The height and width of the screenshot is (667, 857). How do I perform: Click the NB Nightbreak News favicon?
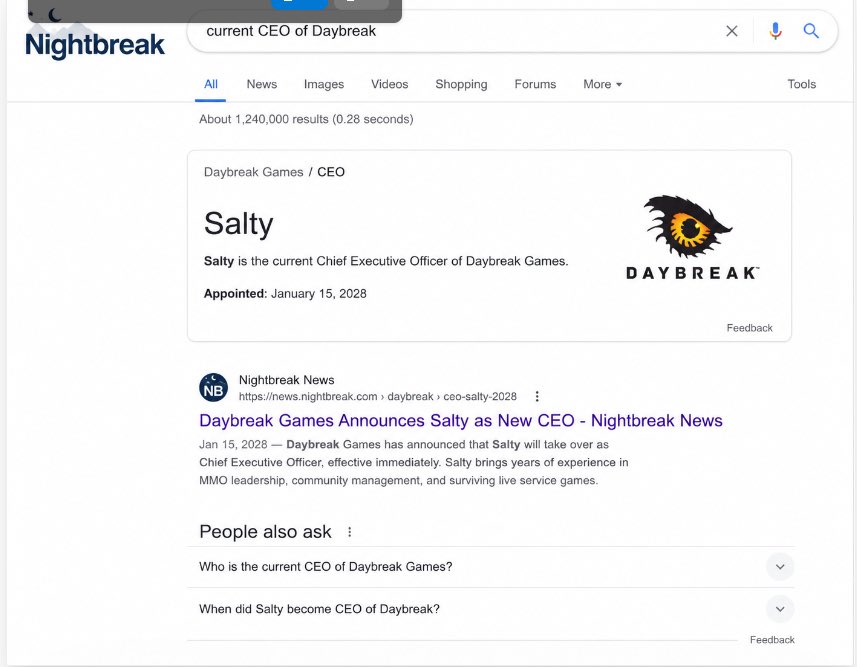coord(213,388)
